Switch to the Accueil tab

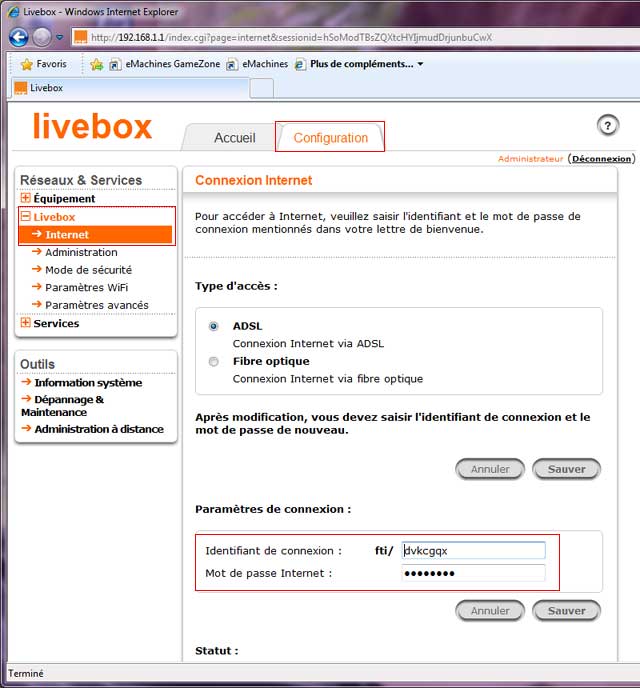(234, 138)
